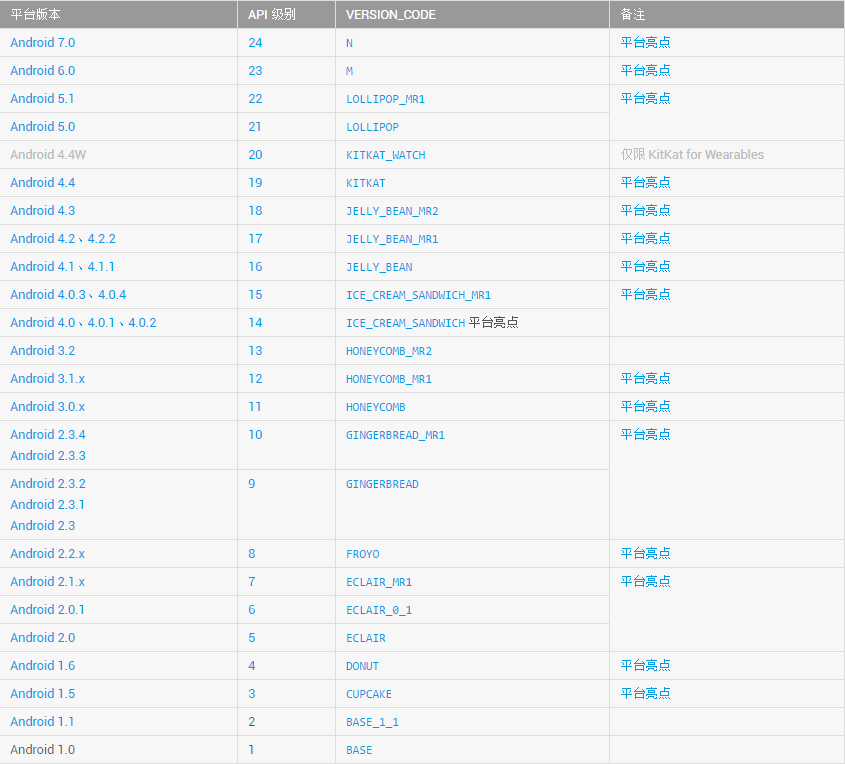Open the Android 2.3 link

click(x=43, y=526)
